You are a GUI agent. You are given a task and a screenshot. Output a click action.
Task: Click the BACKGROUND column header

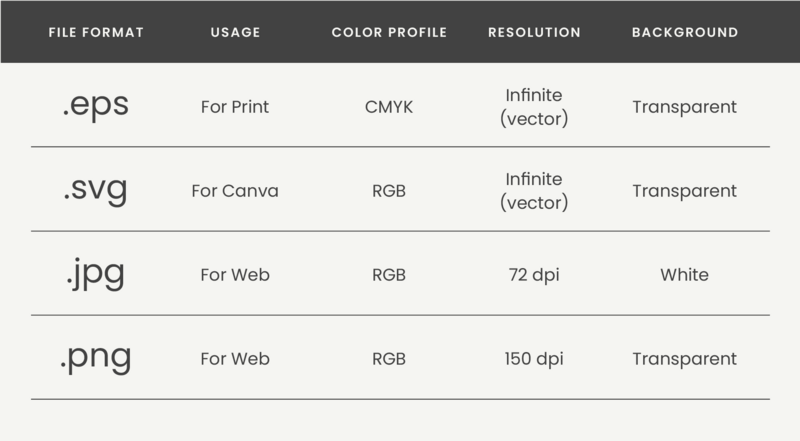point(685,32)
